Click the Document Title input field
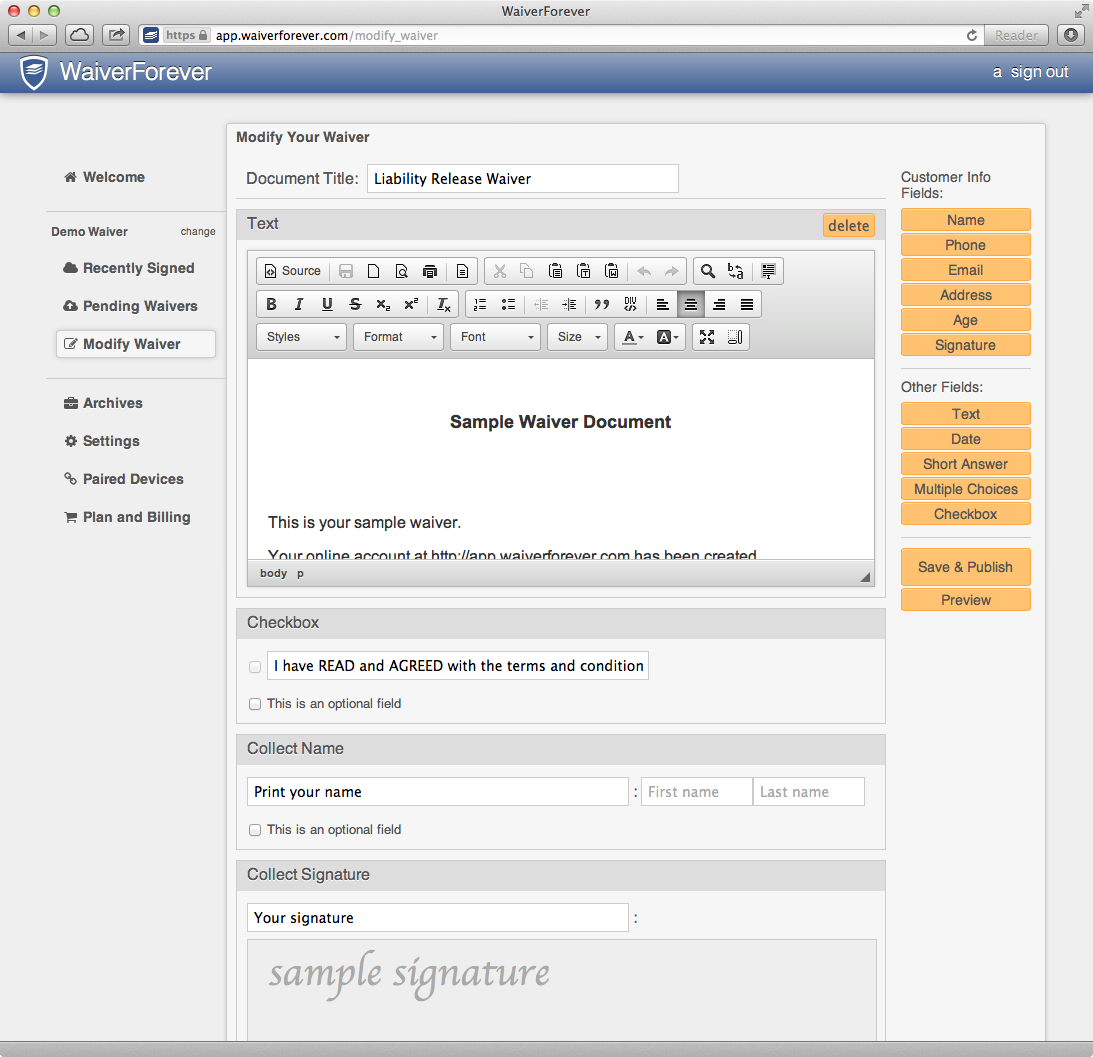 coord(523,178)
